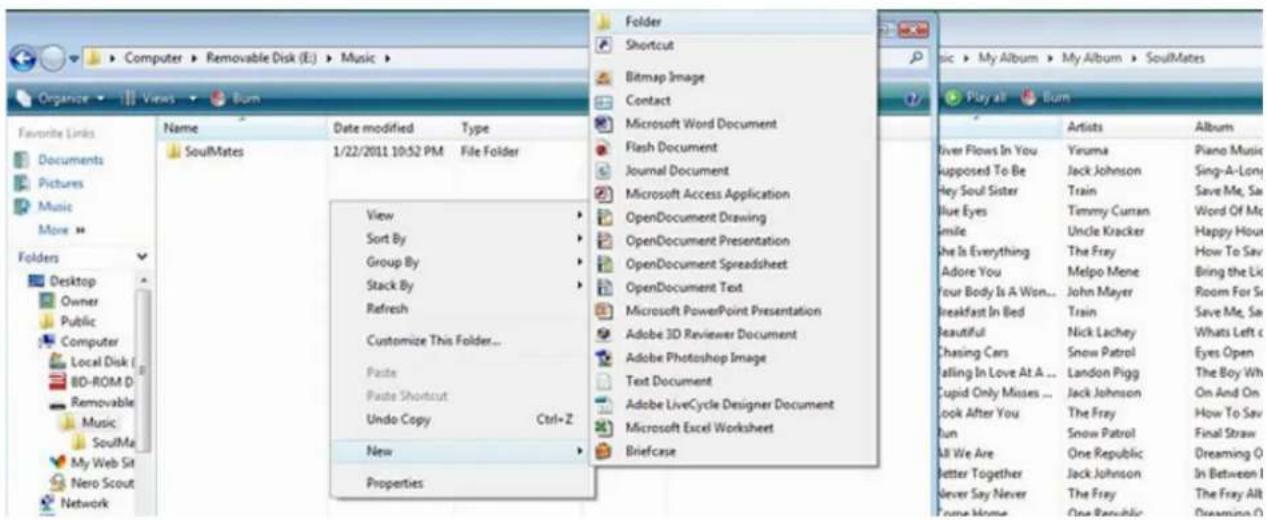Click Timmy Curran artist entry
The height and width of the screenshot is (520, 1267).
tap(1108, 211)
